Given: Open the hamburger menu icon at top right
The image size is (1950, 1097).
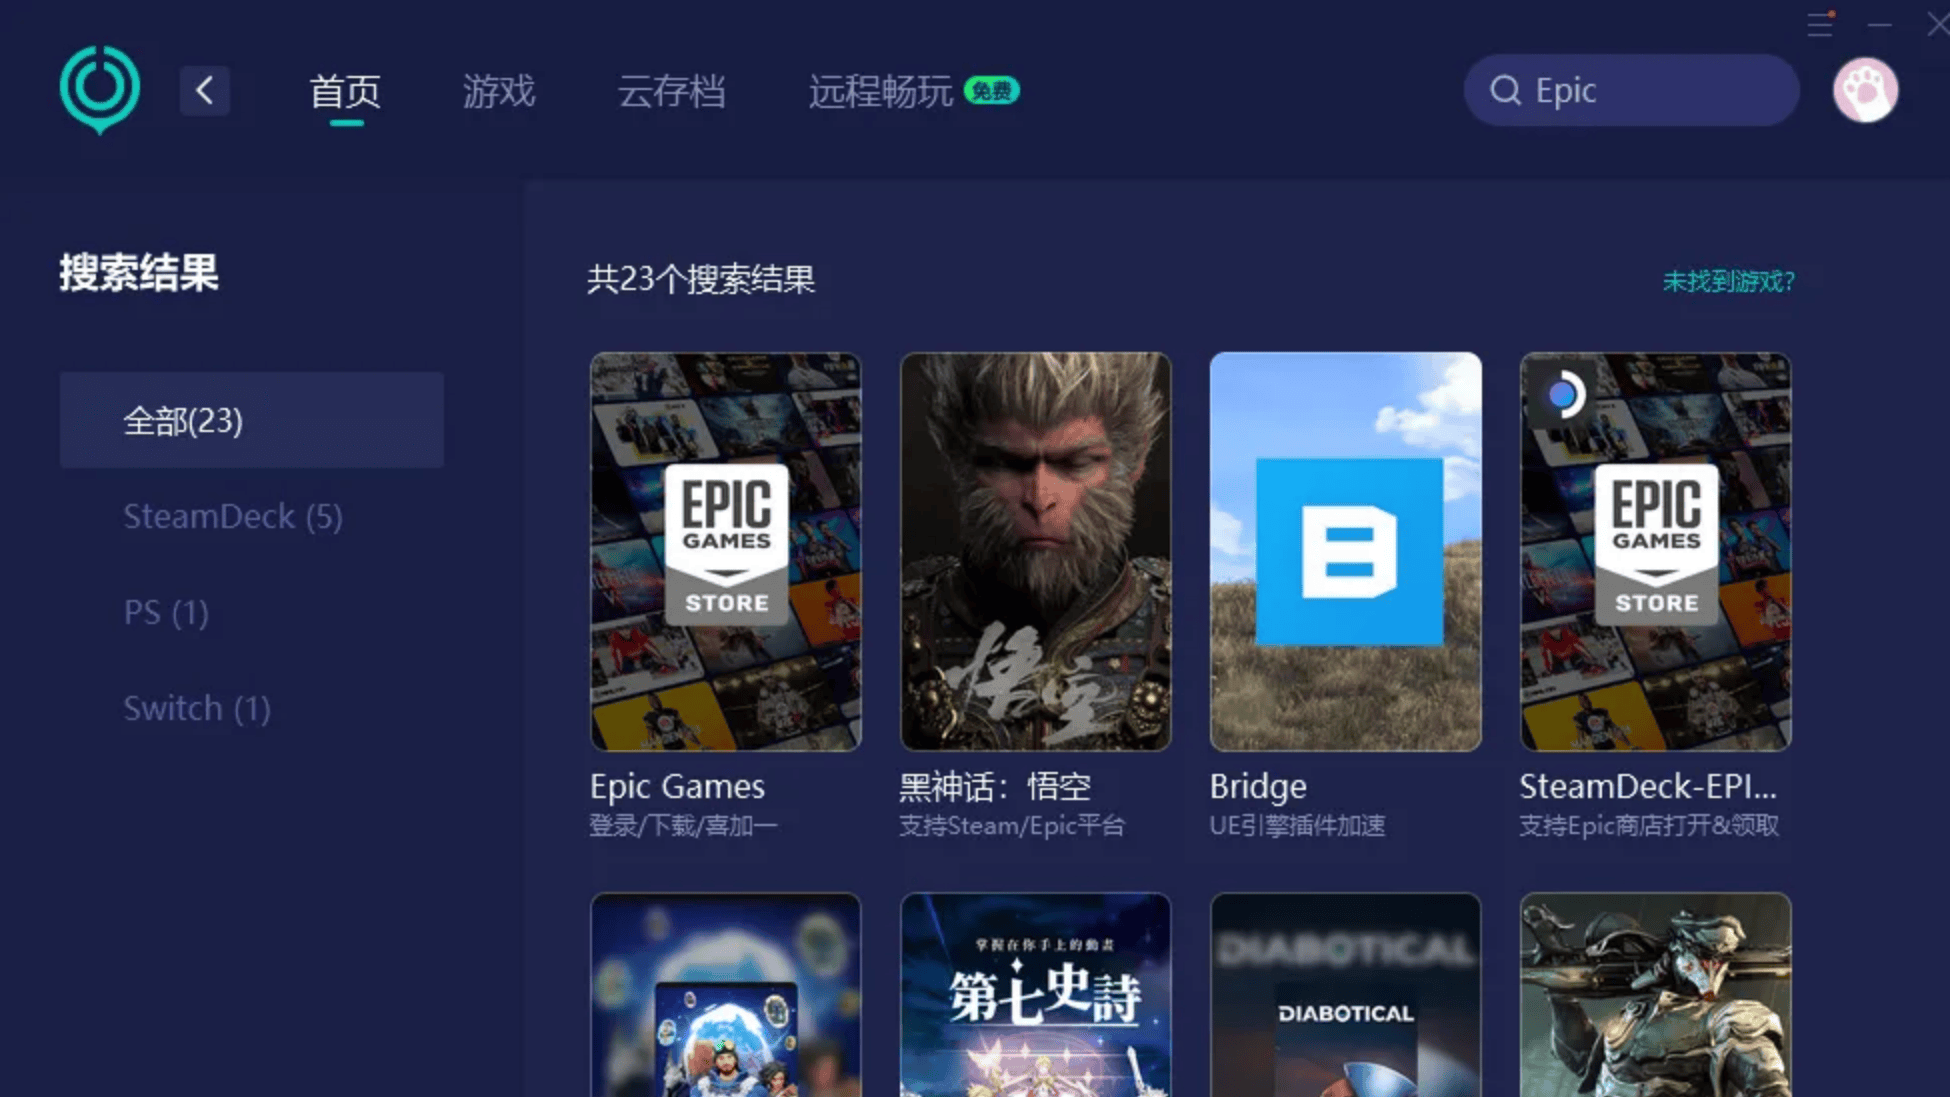Looking at the screenshot, I should tap(1820, 25).
